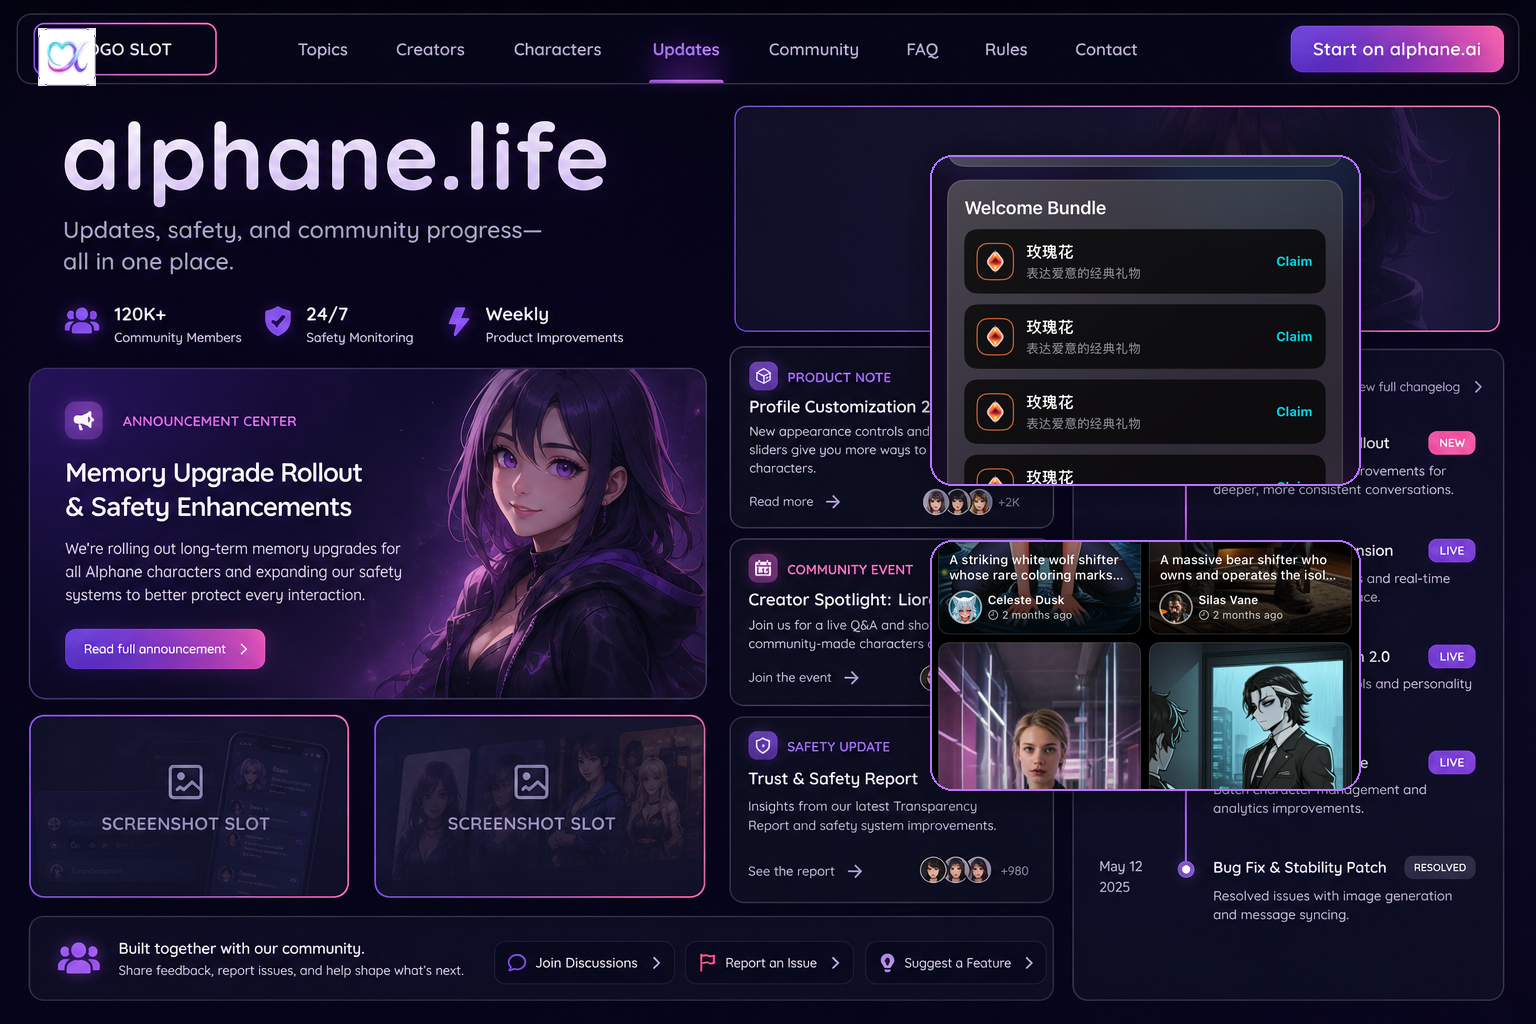Click the +2K avatar group
Image resolution: width=1536 pixels, height=1024 pixels.
[970, 502]
